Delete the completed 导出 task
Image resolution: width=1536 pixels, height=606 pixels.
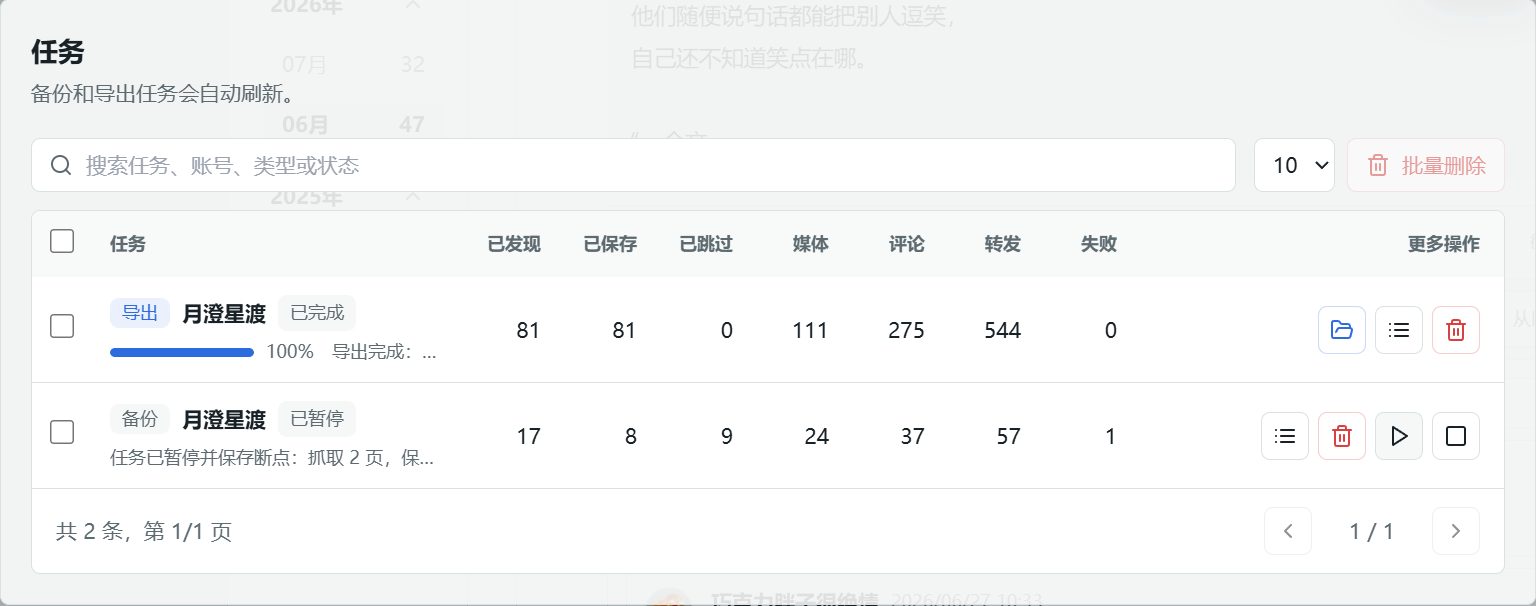tap(1456, 330)
